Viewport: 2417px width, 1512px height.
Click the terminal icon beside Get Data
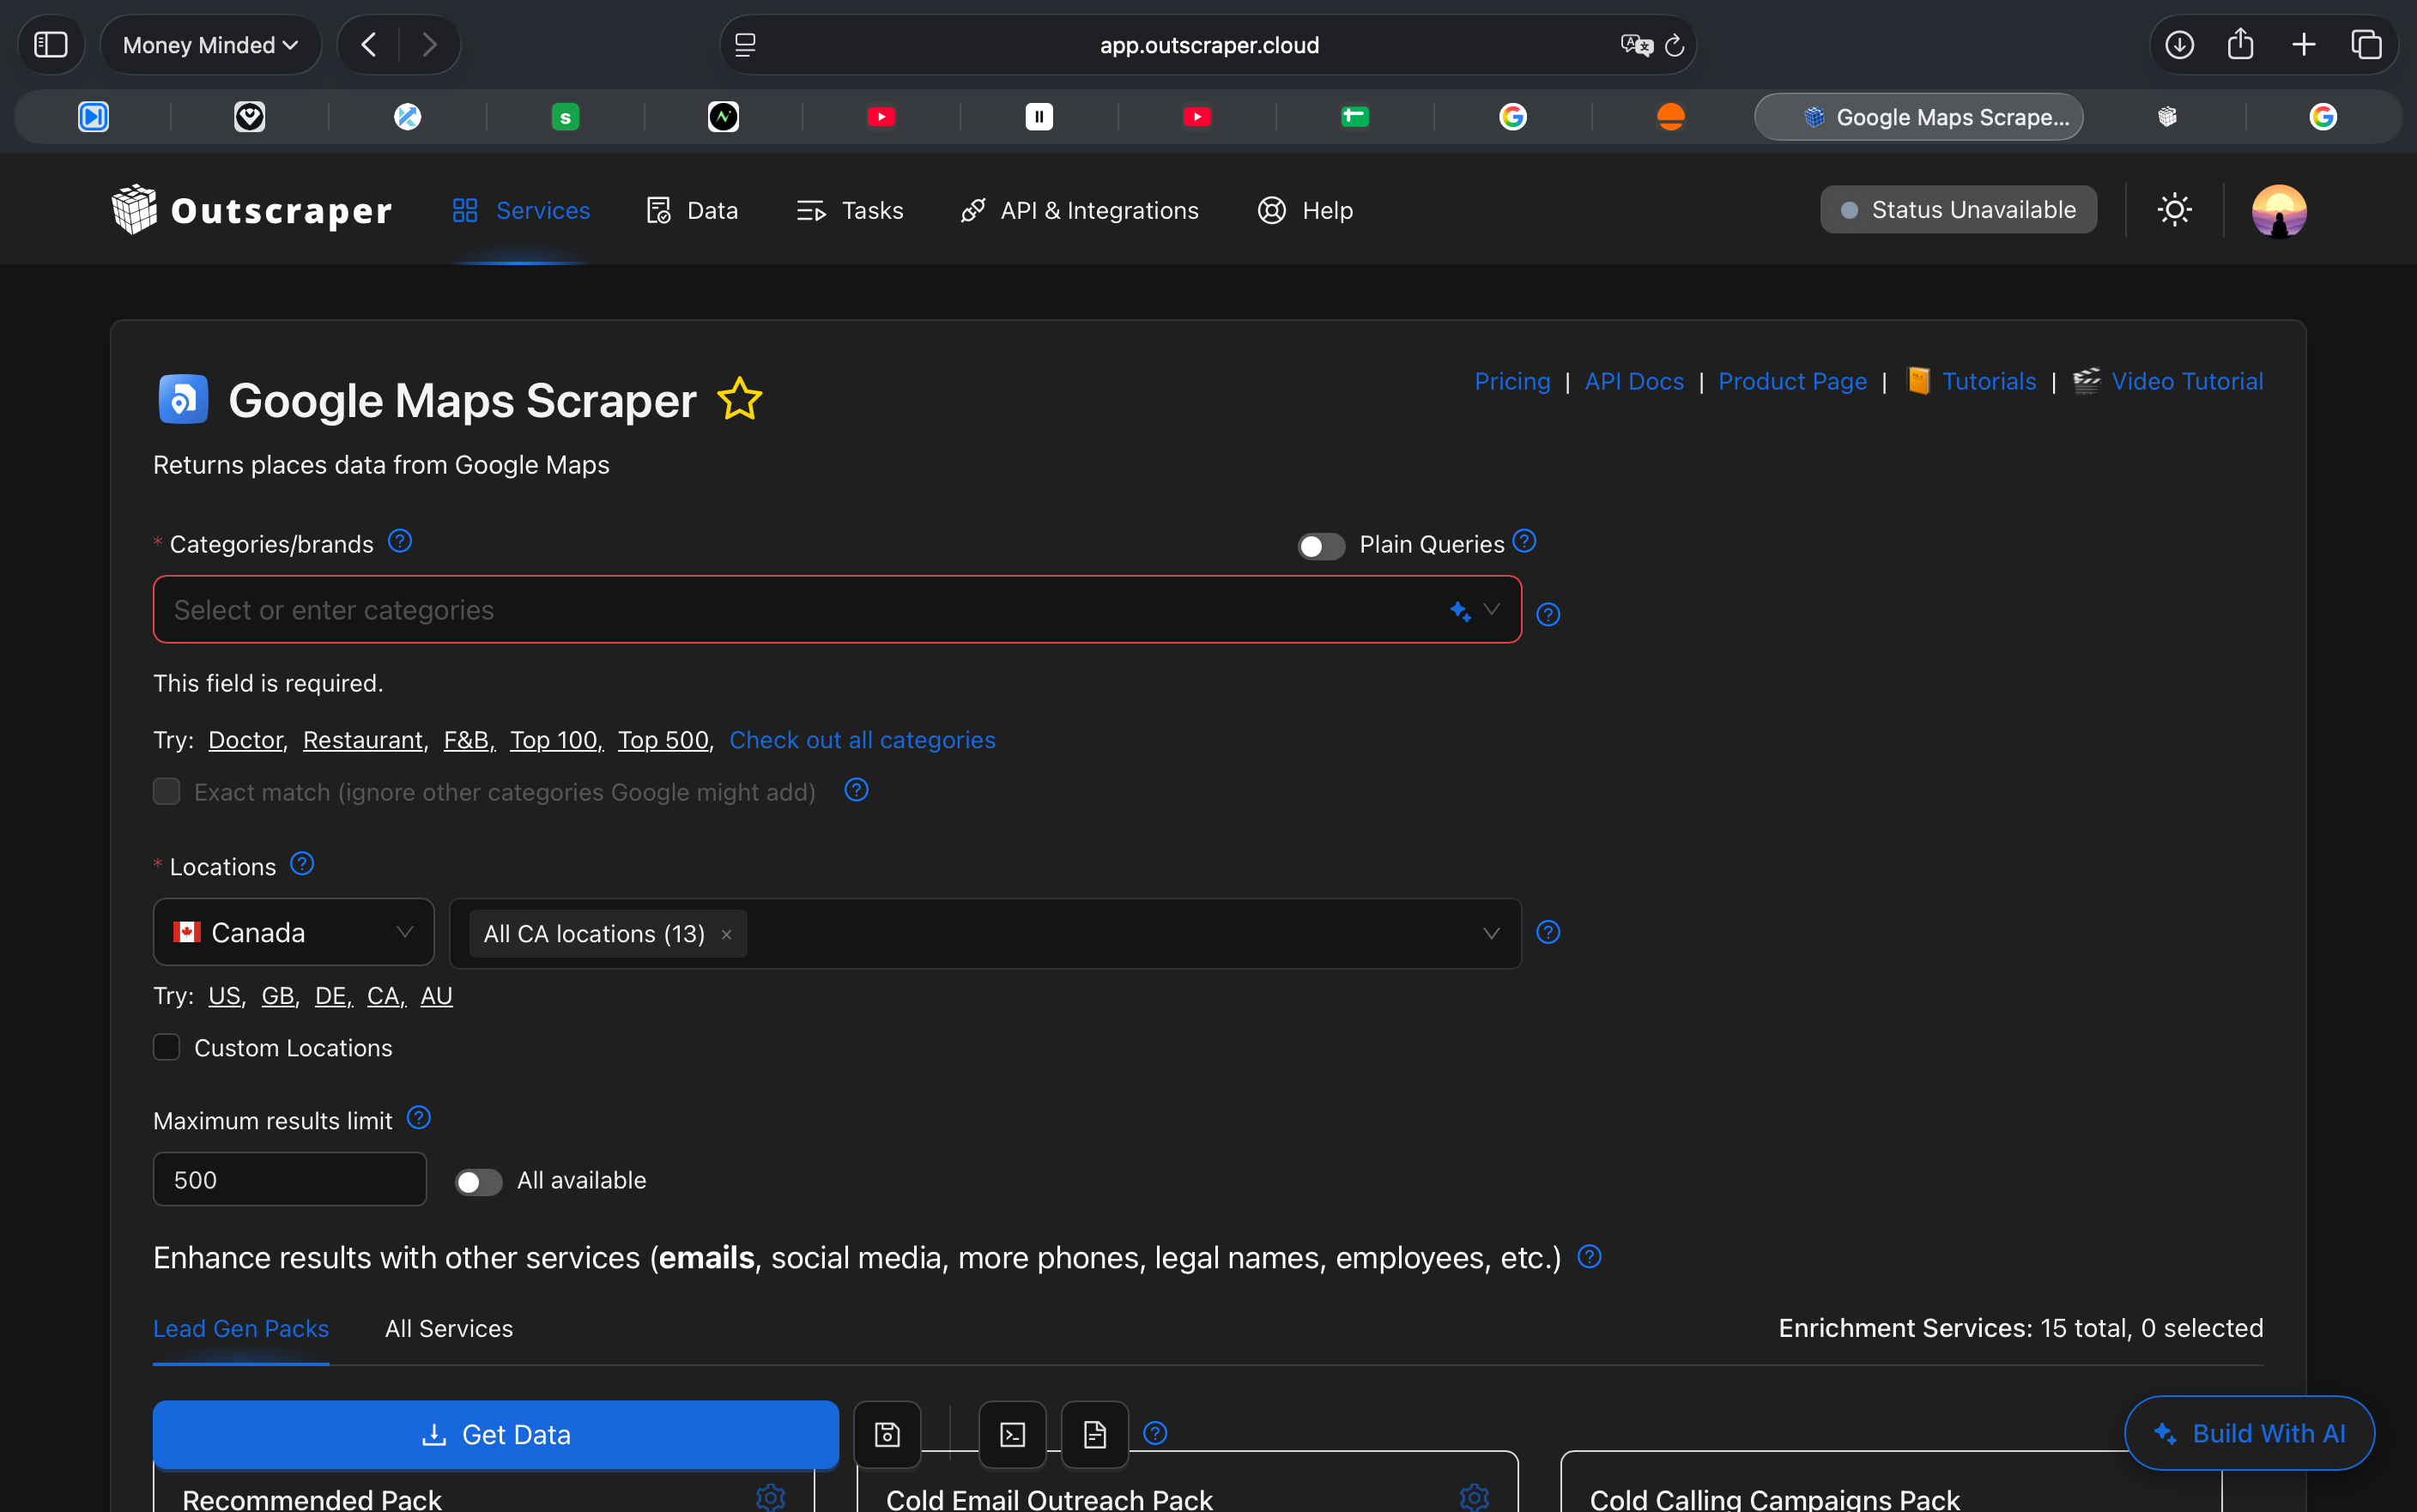pos(1012,1434)
